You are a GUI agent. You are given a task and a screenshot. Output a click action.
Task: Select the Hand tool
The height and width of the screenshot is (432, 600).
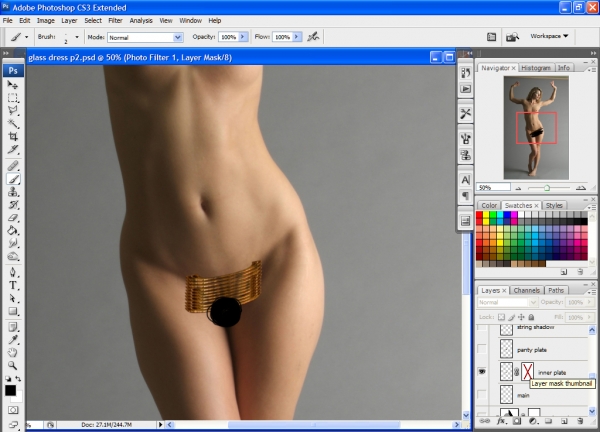tap(13, 352)
